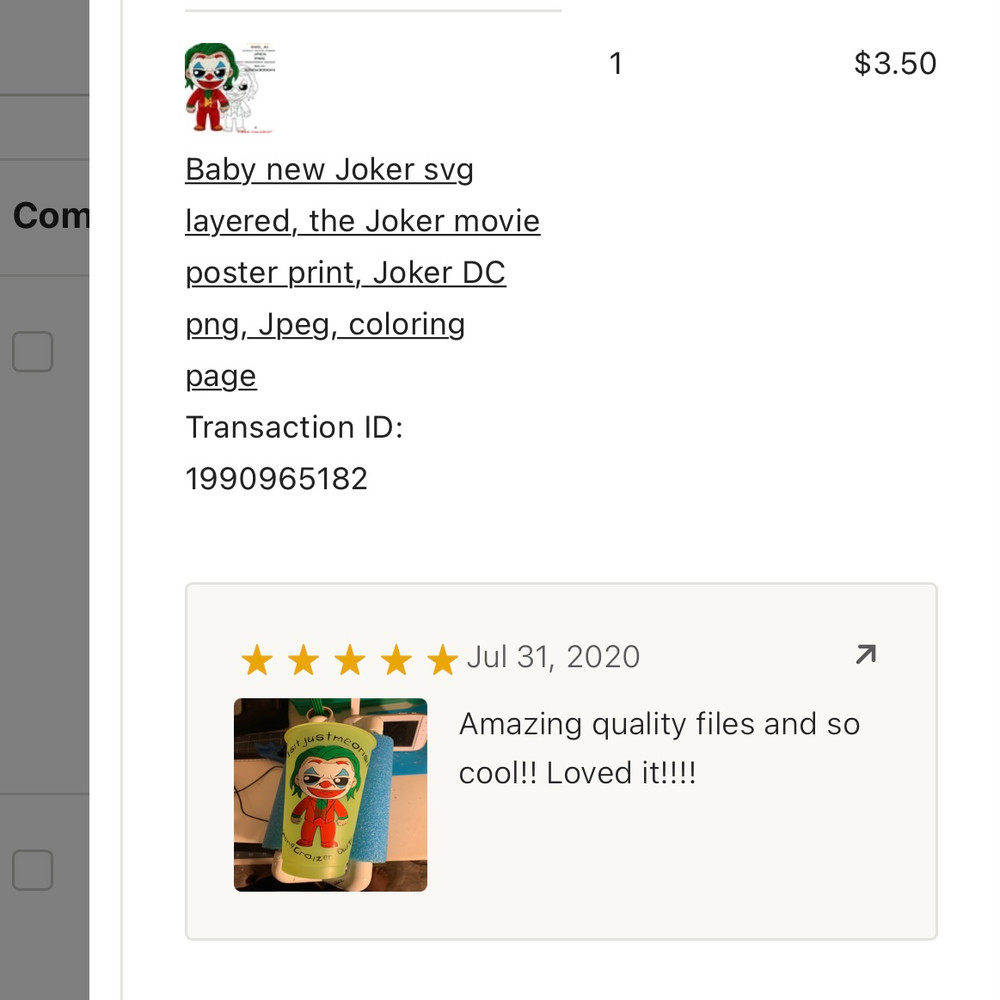Click the fourth star of the review rating
The width and height of the screenshot is (1000, 1000).
click(x=396, y=660)
